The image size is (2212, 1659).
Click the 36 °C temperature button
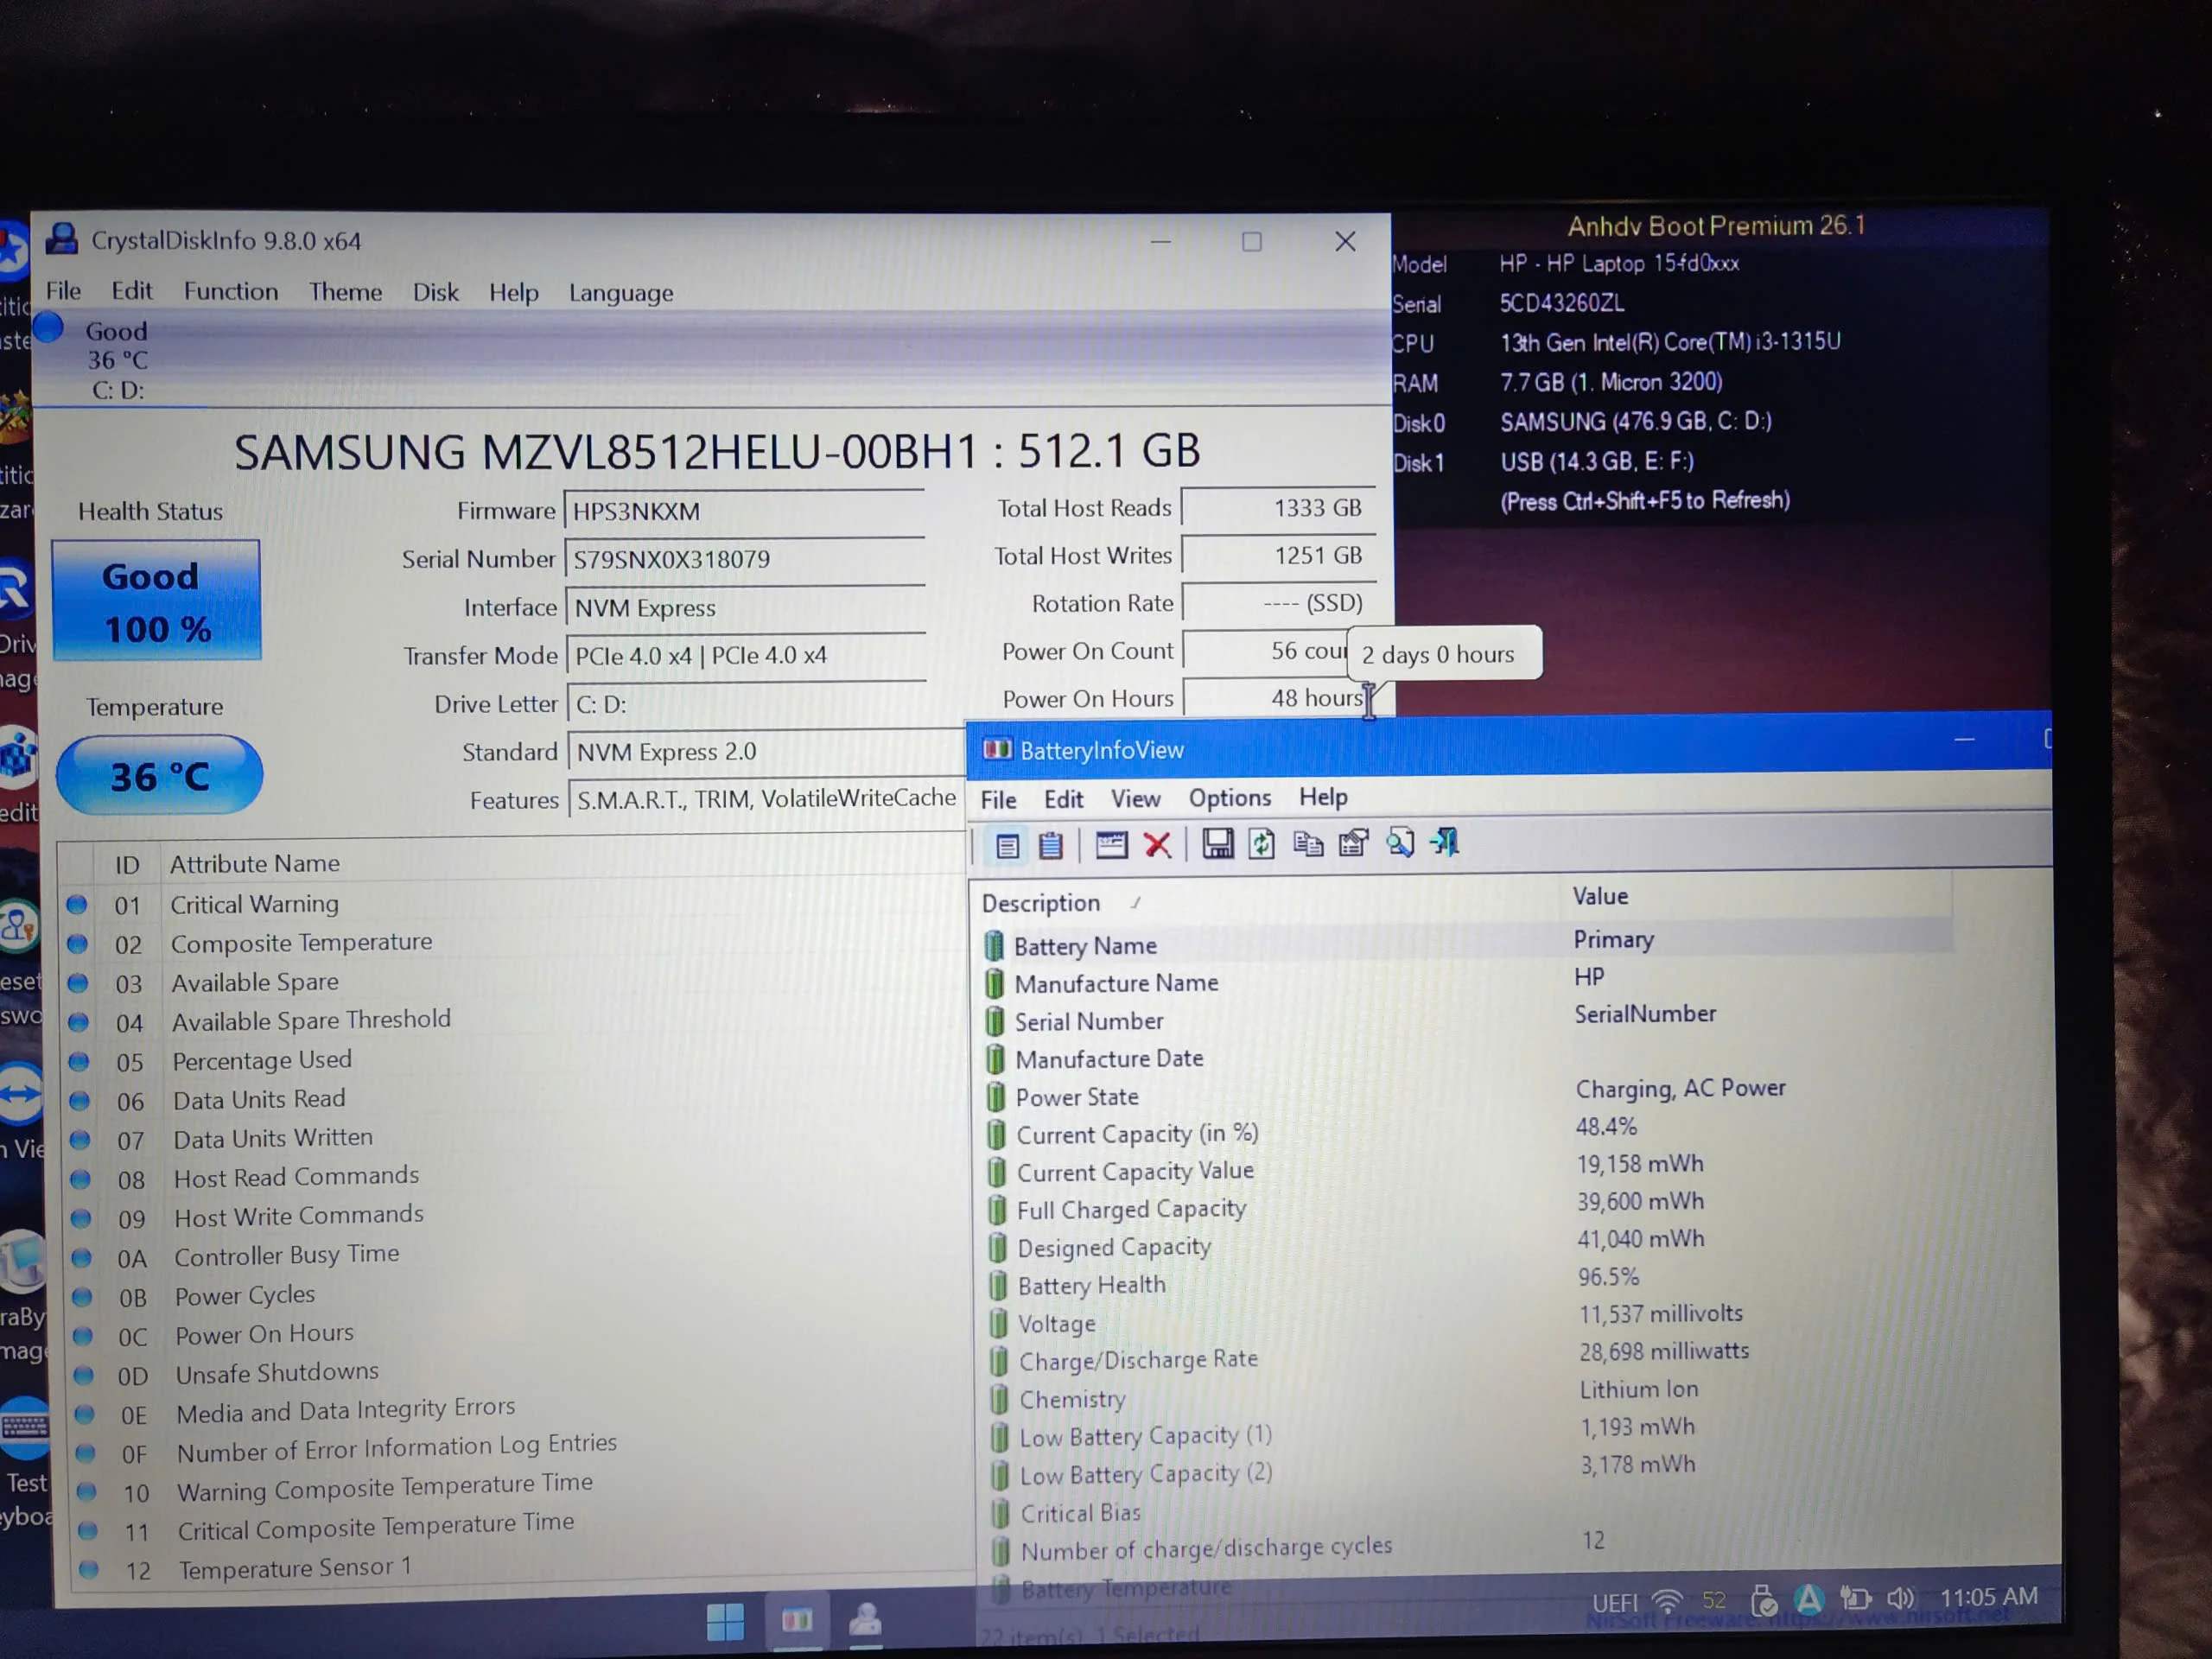tap(159, 775)
